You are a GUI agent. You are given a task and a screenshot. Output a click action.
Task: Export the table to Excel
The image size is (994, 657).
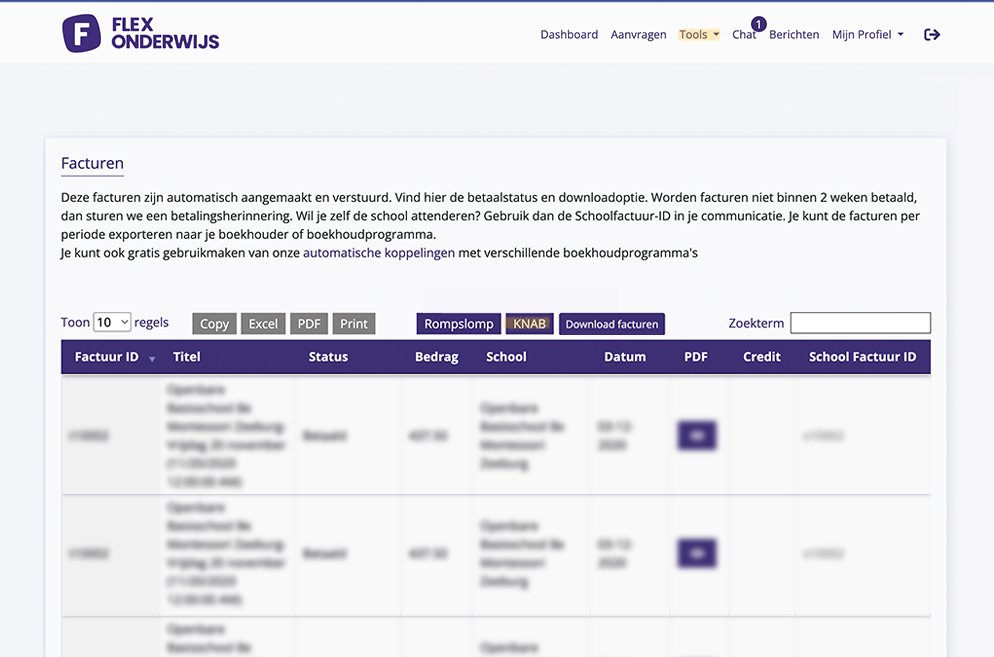[263, 324]
